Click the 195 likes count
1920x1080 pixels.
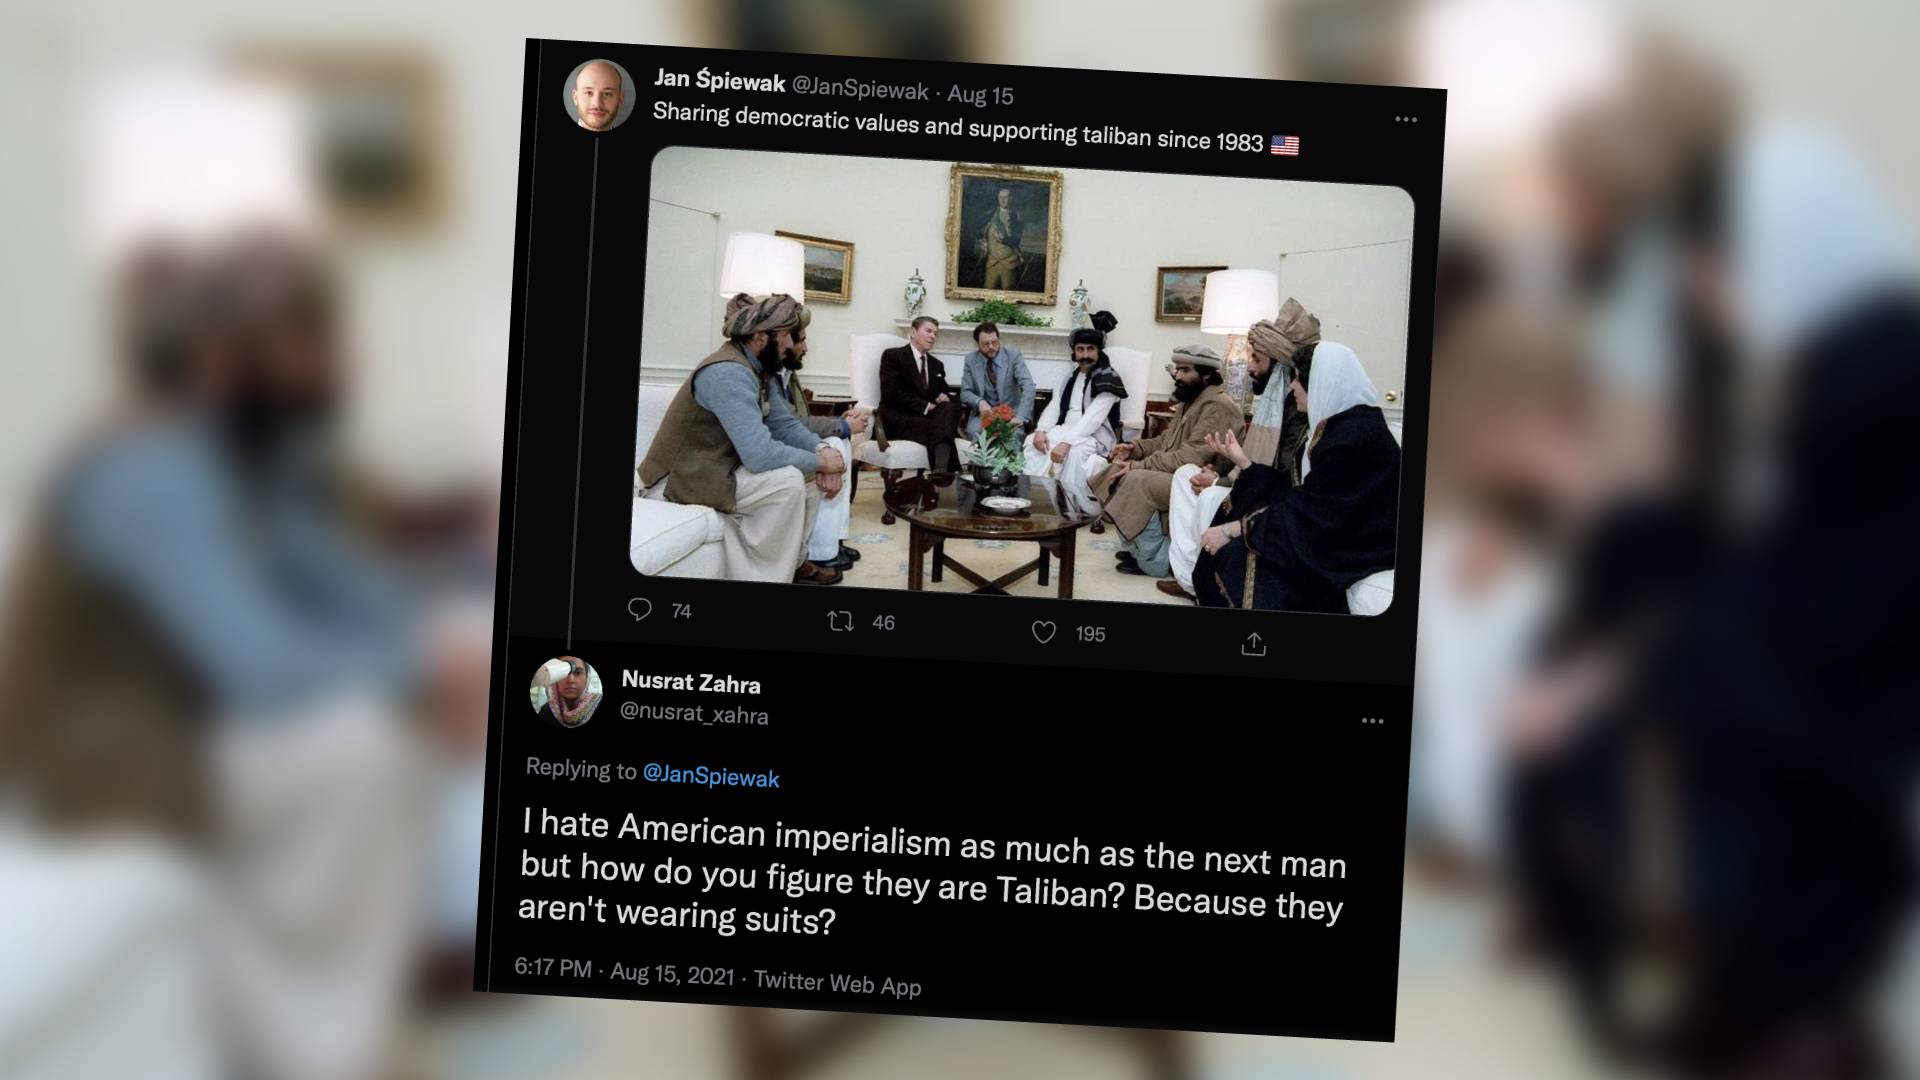pos(1090,634)
